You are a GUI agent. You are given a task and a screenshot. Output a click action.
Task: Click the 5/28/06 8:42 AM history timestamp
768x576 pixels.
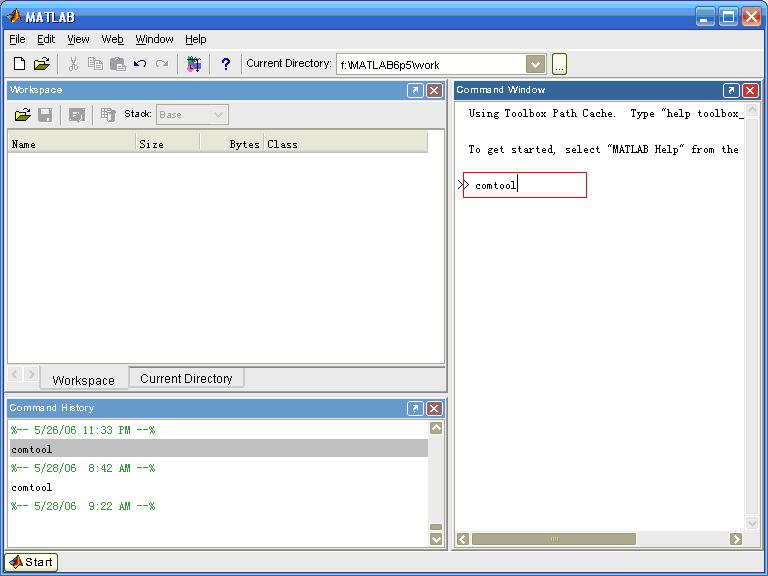[83, 468]
